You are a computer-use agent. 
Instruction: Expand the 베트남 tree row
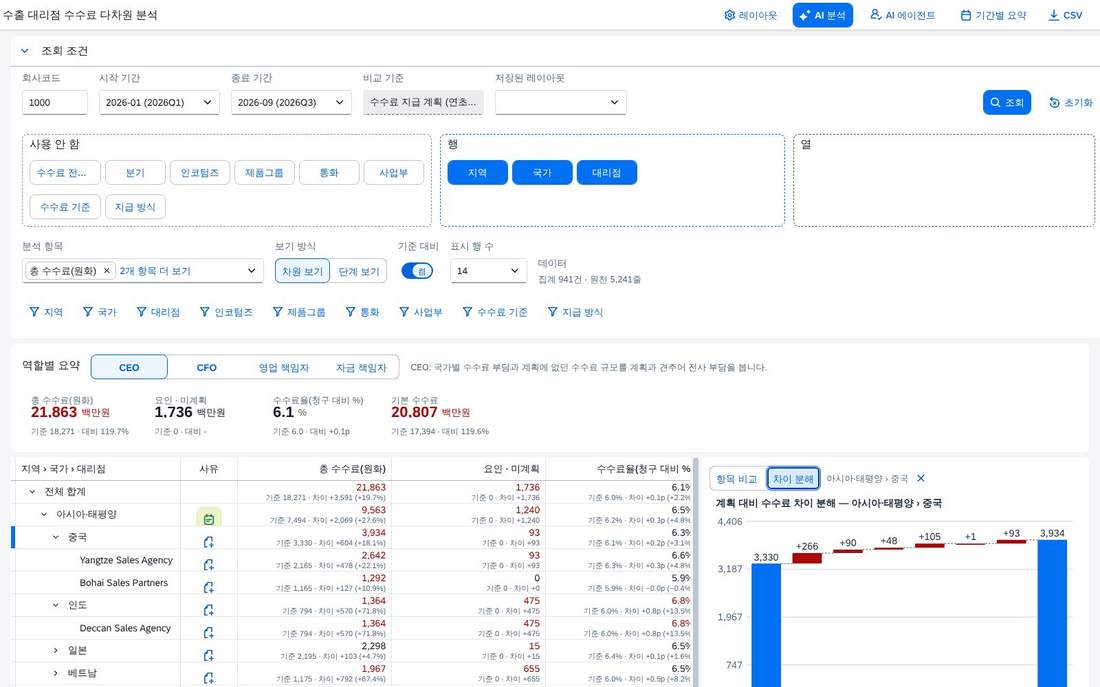(x=55, y=673)
